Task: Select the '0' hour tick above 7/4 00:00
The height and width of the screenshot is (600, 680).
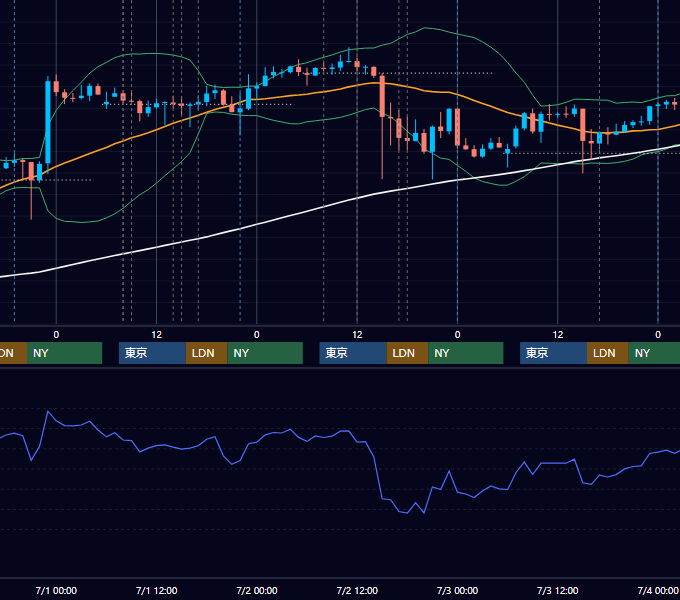Action: [658, 335]
